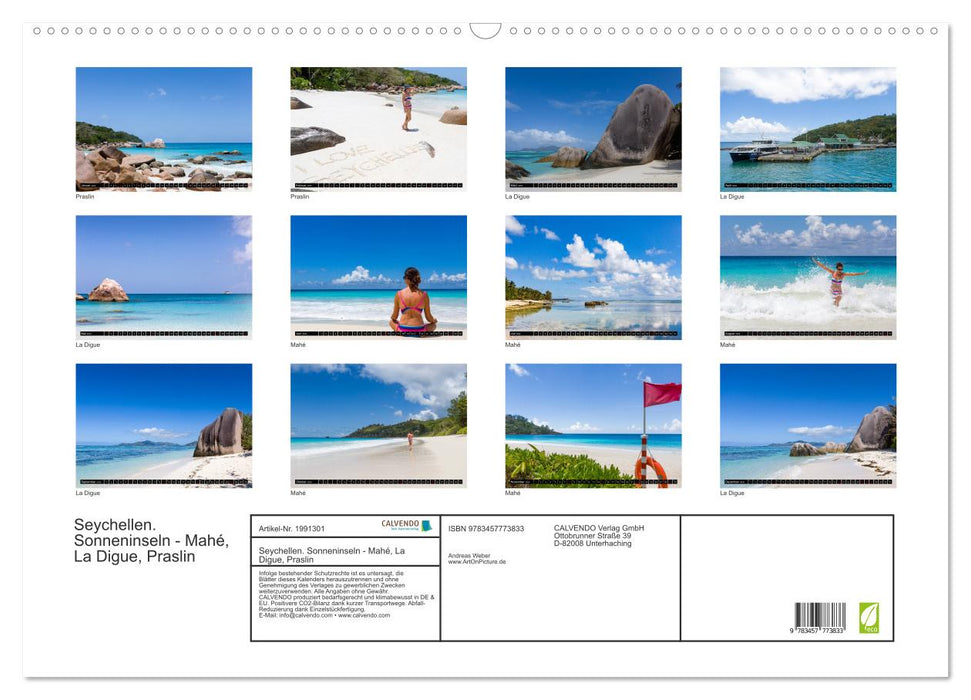Click the calendar date strip under the Praslin photo
The image size is (971, 700).
pyautogui.click(x=164, y=186)
